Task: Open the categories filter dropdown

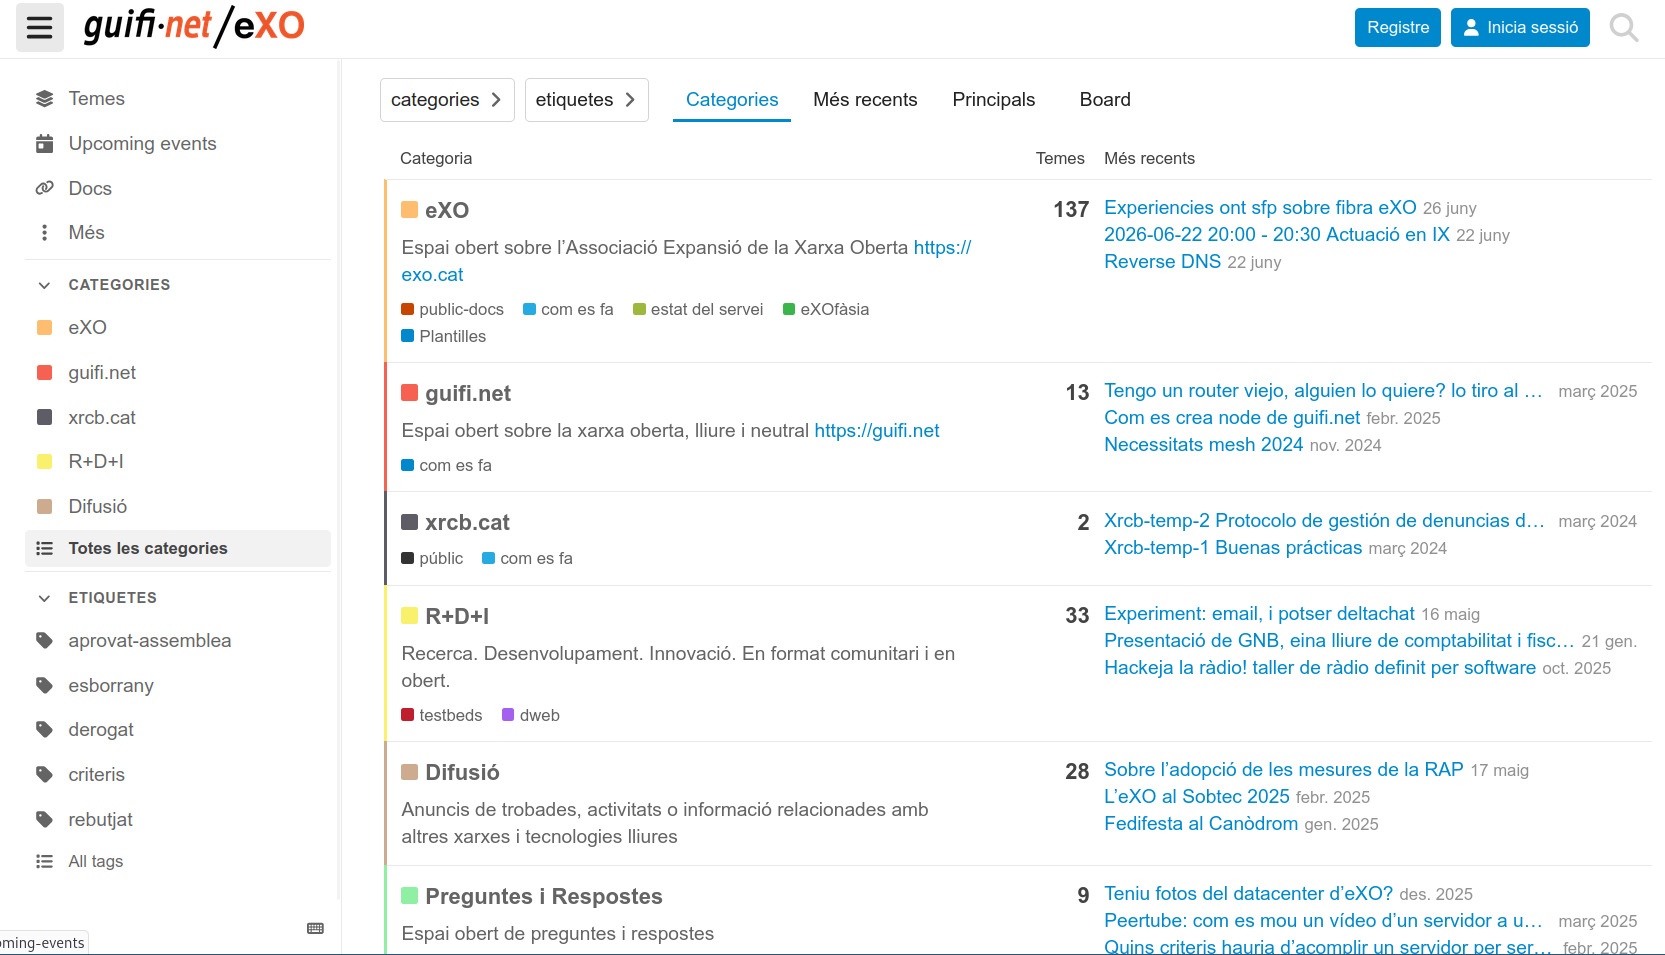Action: [x=447, y=100]
